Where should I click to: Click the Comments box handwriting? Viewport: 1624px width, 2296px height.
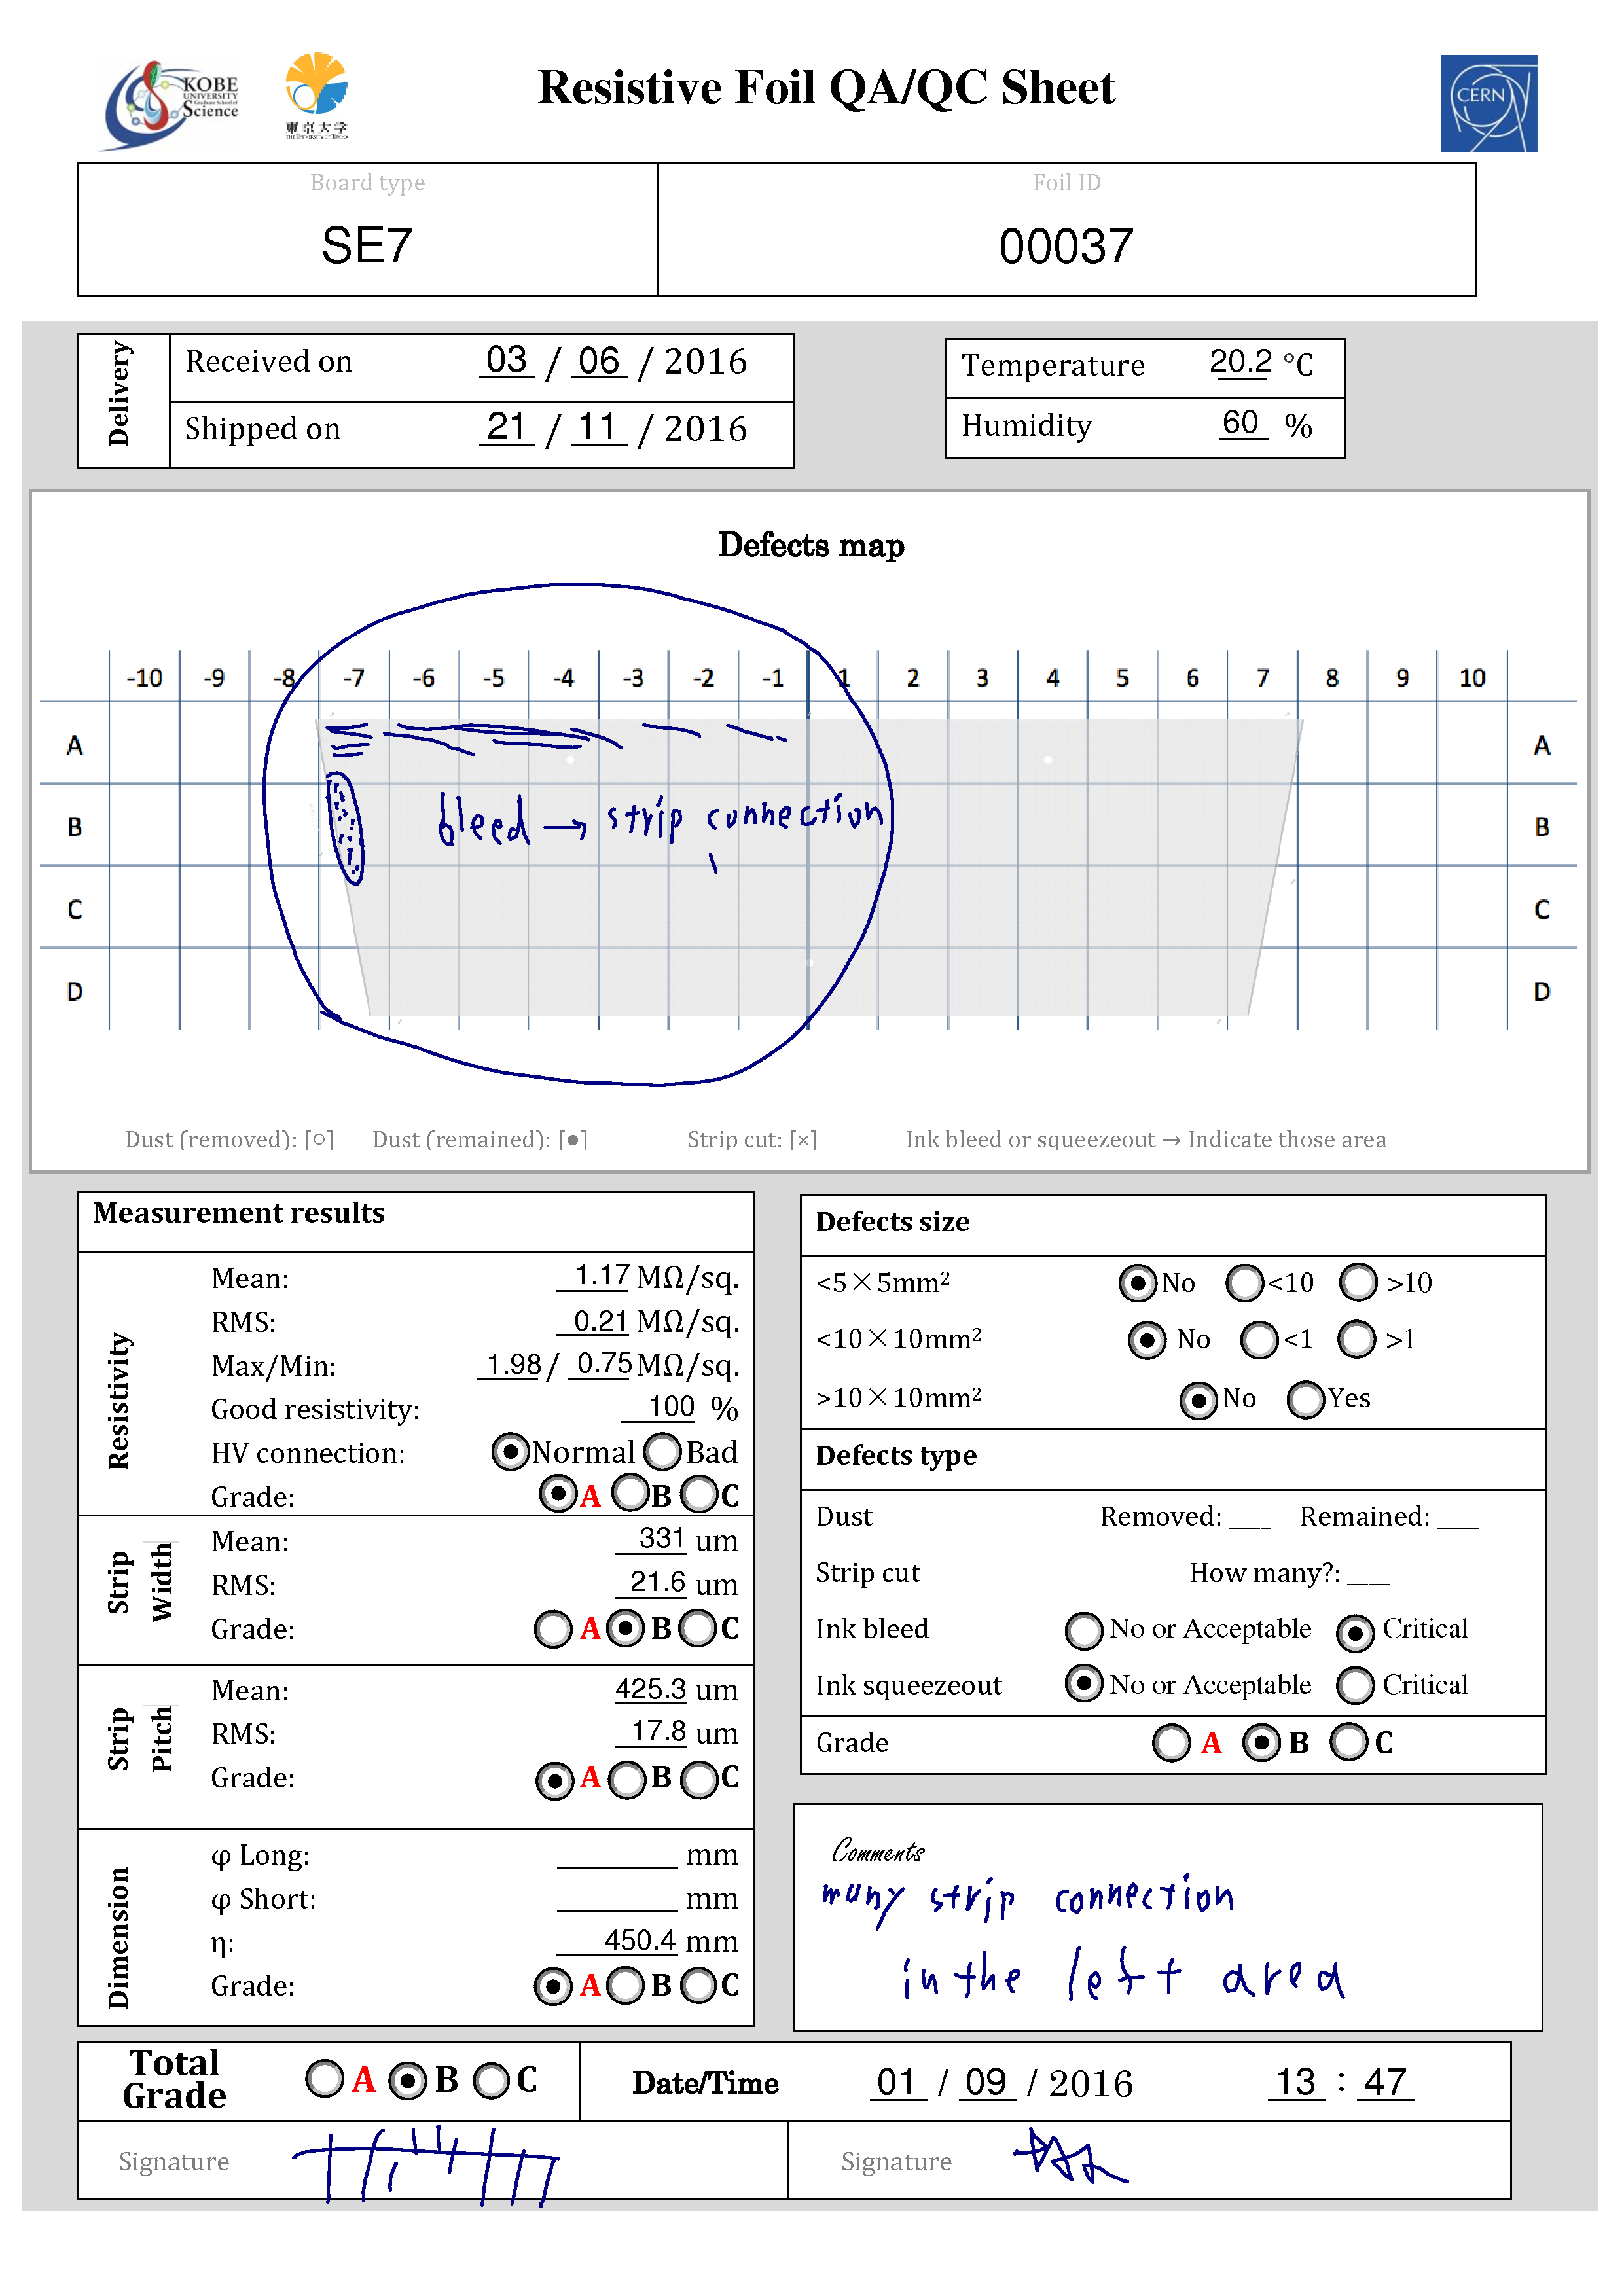(x=1084, y=1938)
